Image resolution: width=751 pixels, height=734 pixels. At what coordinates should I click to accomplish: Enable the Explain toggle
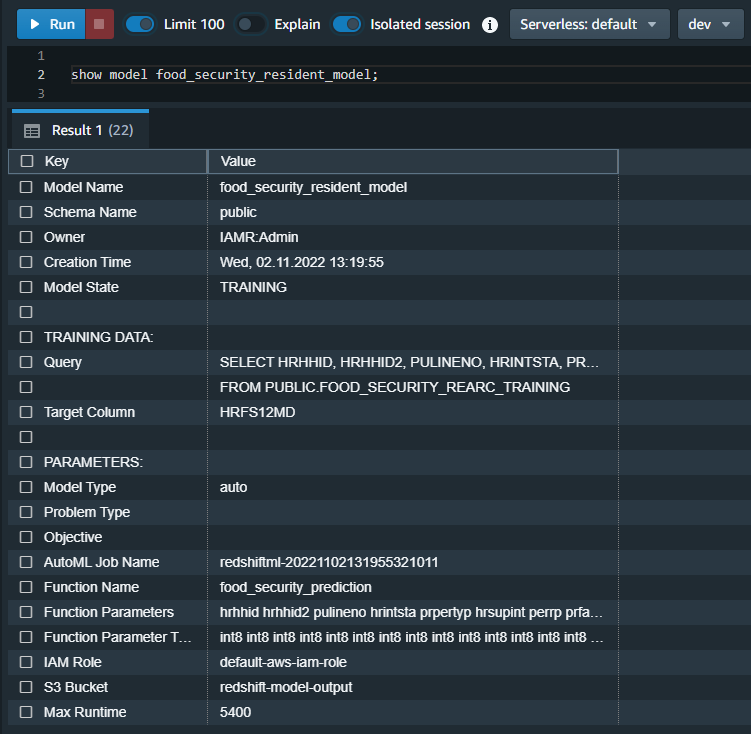click(250, 24)
